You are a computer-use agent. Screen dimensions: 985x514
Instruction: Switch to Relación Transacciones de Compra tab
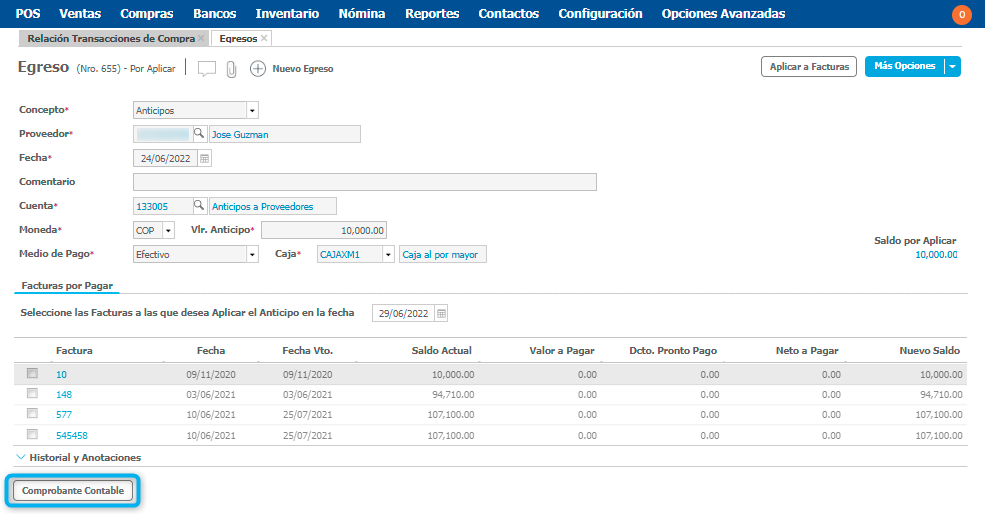point(111,38)
